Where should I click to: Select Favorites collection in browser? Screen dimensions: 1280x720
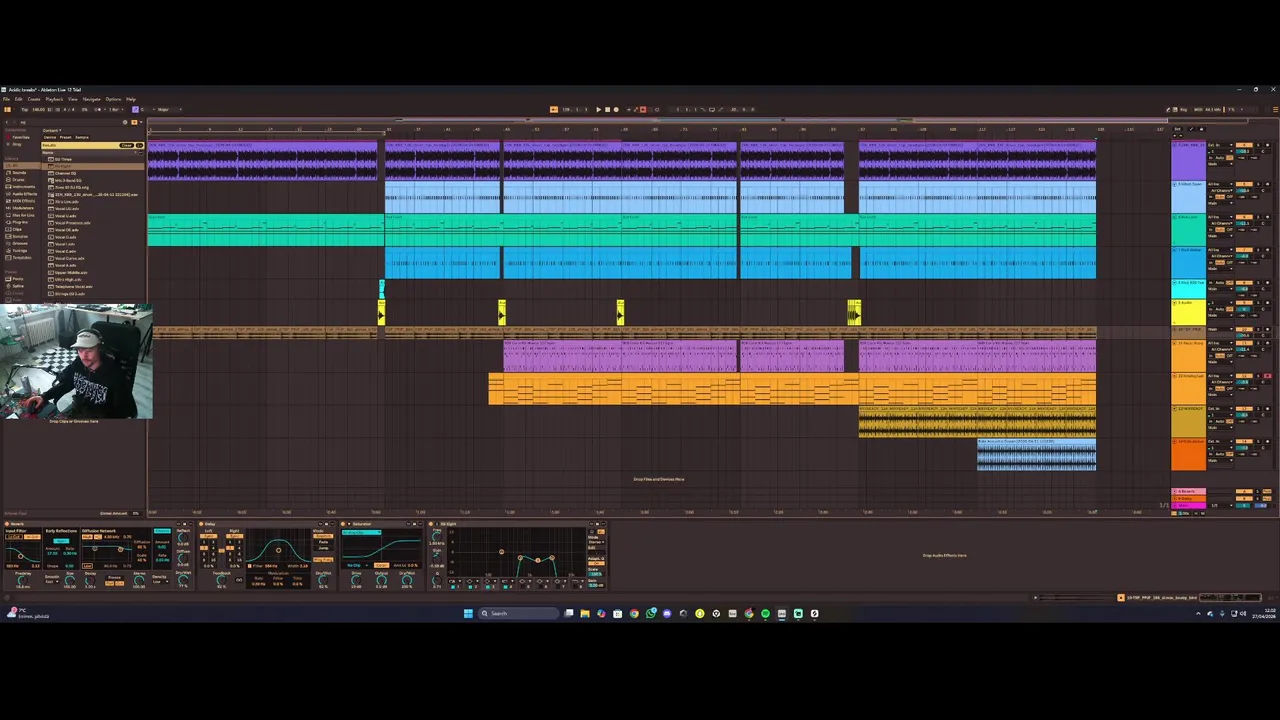pyautogui.click(x=18, y=137)
